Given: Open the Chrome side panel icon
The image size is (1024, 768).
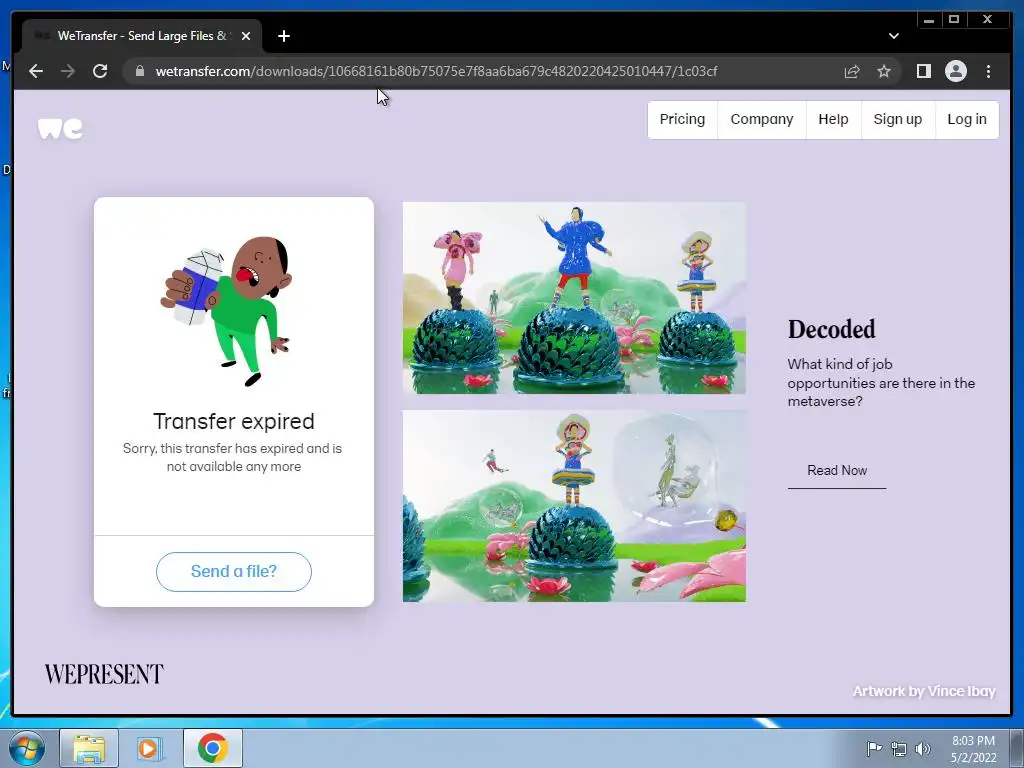Looking at the screenshot, I should [x=923, y=71].
